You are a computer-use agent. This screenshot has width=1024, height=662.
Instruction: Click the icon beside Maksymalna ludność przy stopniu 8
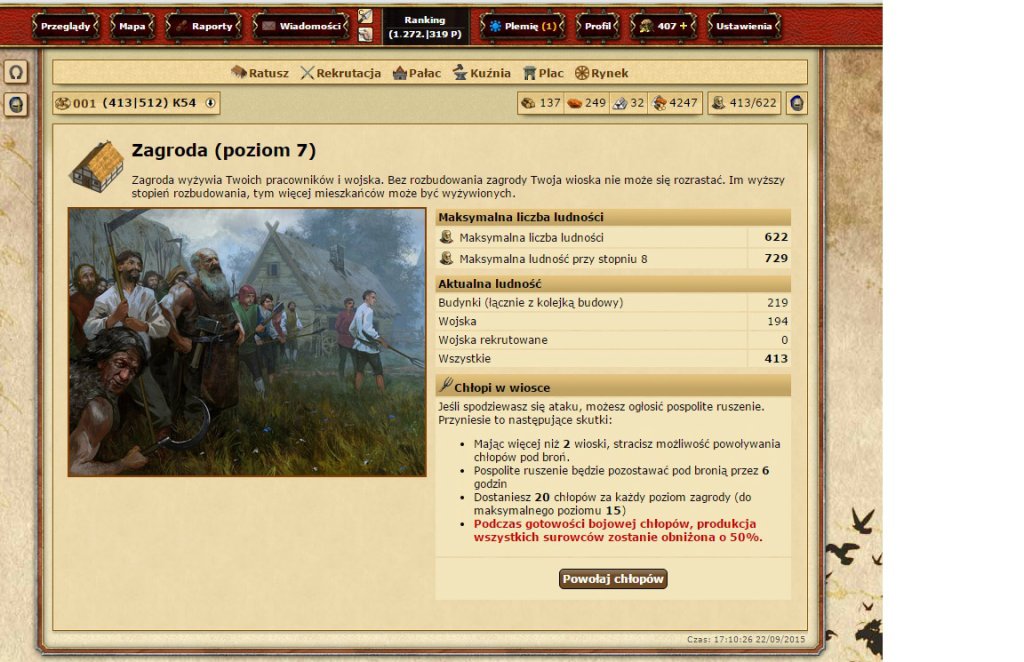[x=447, y=258]
